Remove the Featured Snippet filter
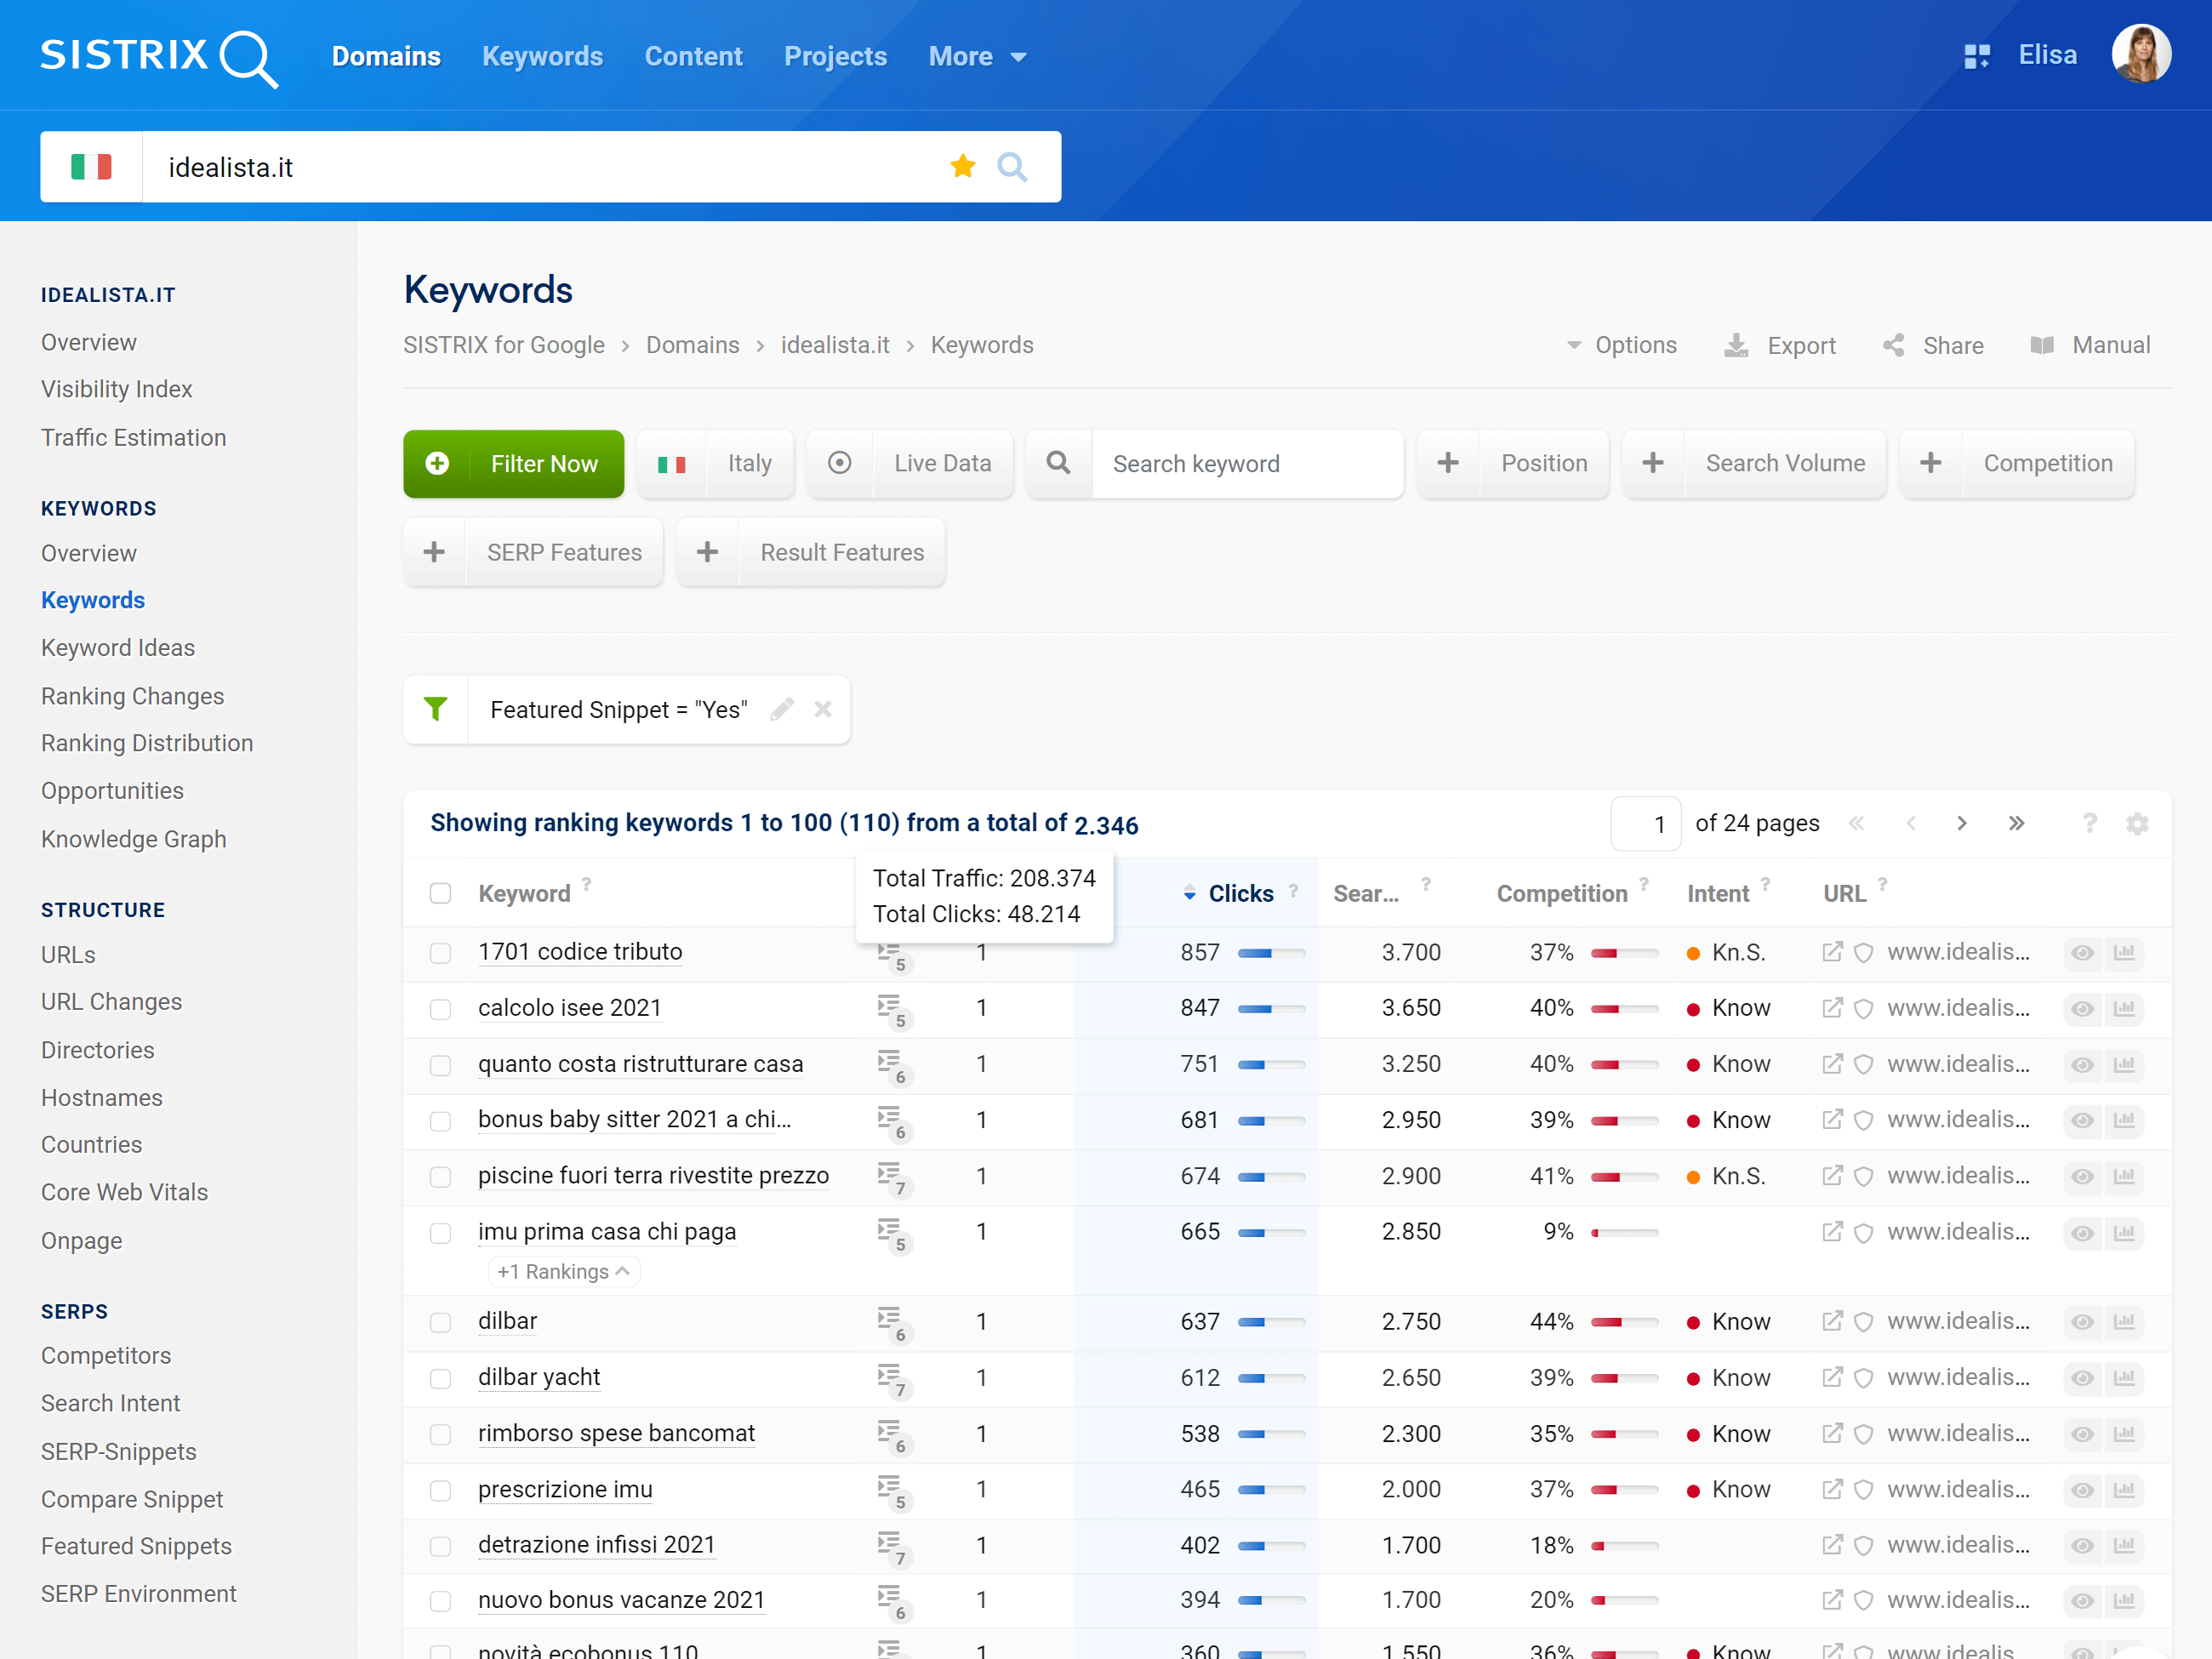Screen dimensions: 2212x1659 pos(823,709)
